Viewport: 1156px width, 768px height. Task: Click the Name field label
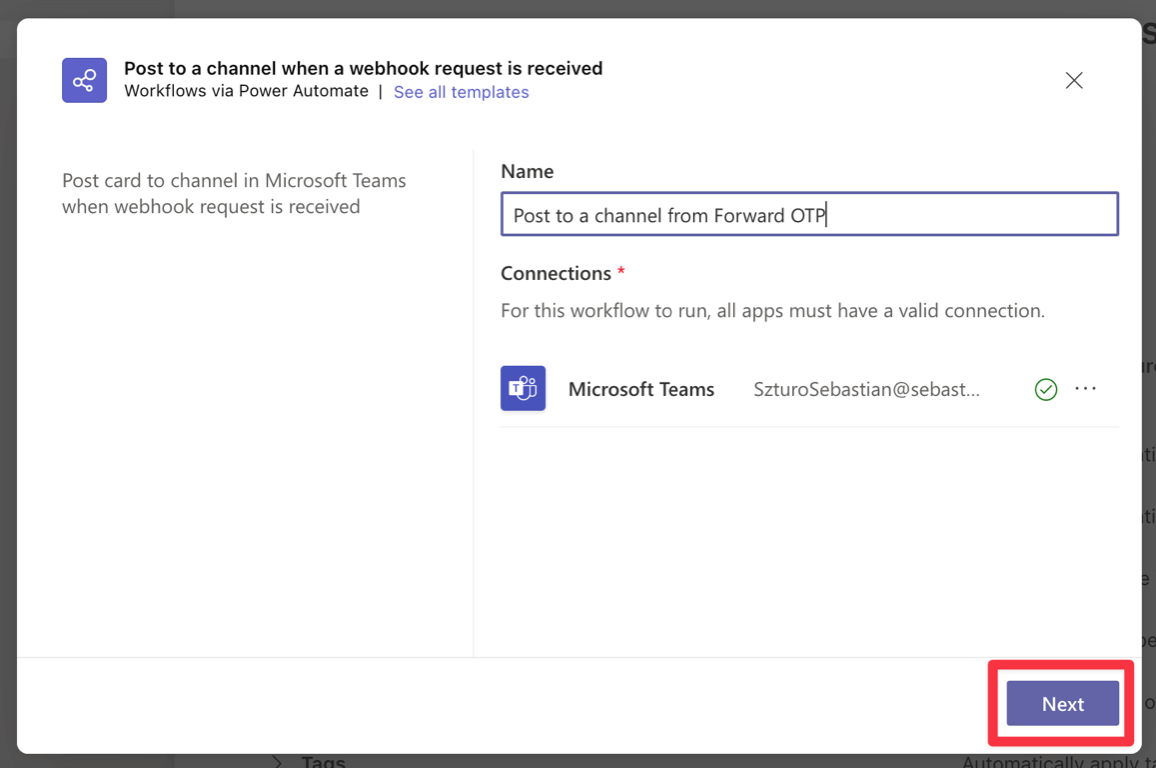coord(527,171)
